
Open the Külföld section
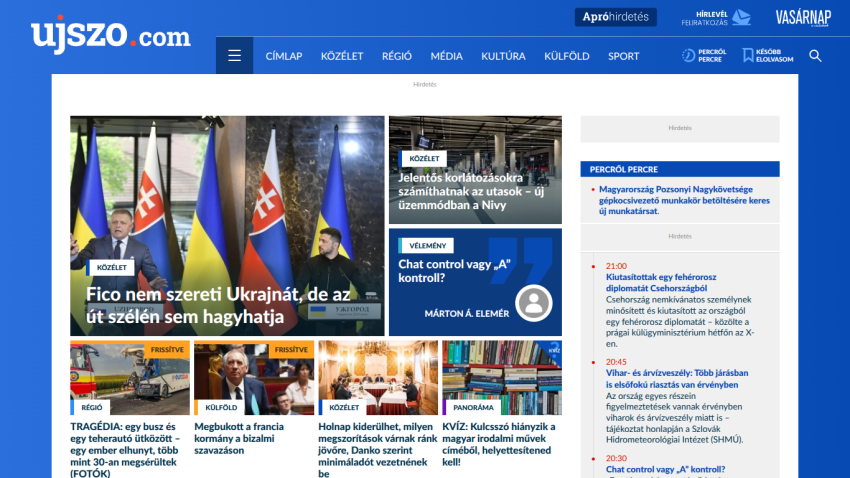(566, 56)
